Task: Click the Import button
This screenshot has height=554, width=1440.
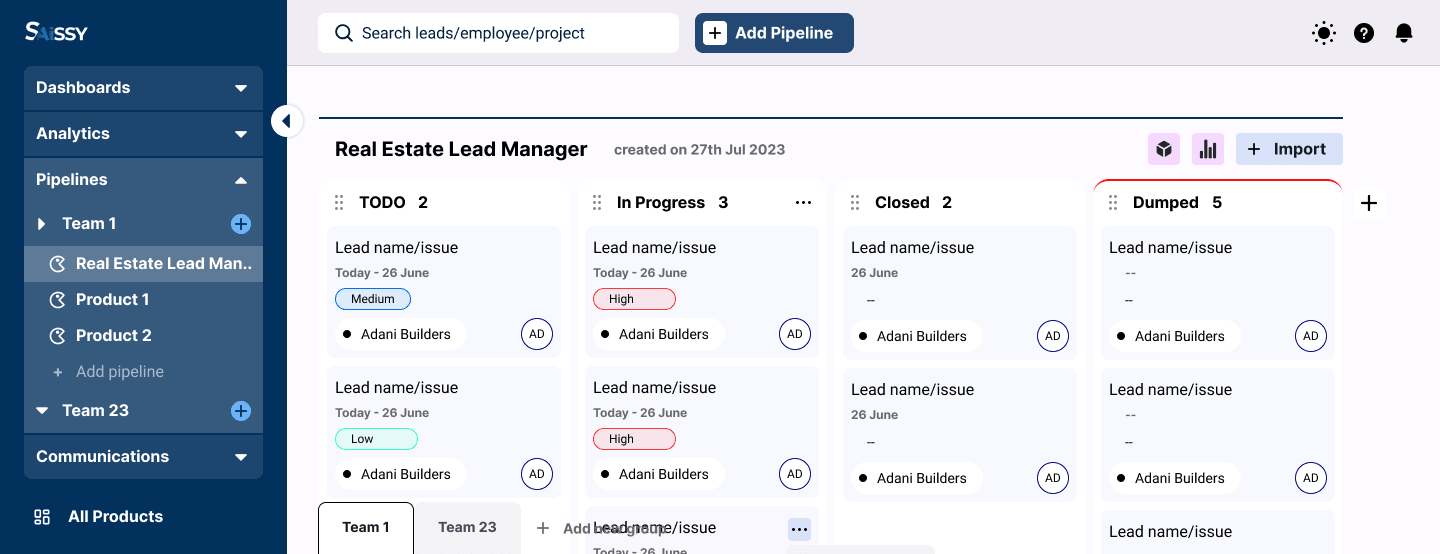Action: pyautogui.click(x=1289, y=149)
